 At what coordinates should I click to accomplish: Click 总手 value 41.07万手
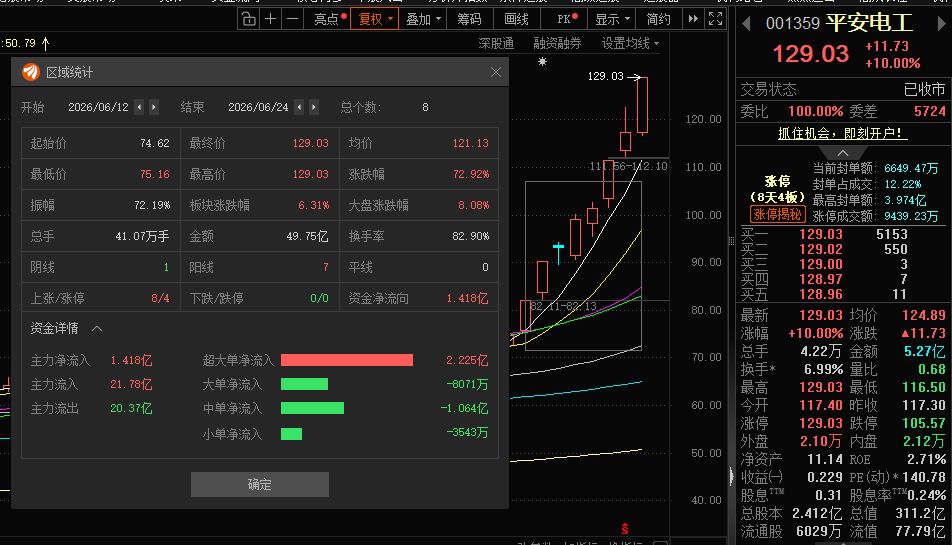pos(143,236)
